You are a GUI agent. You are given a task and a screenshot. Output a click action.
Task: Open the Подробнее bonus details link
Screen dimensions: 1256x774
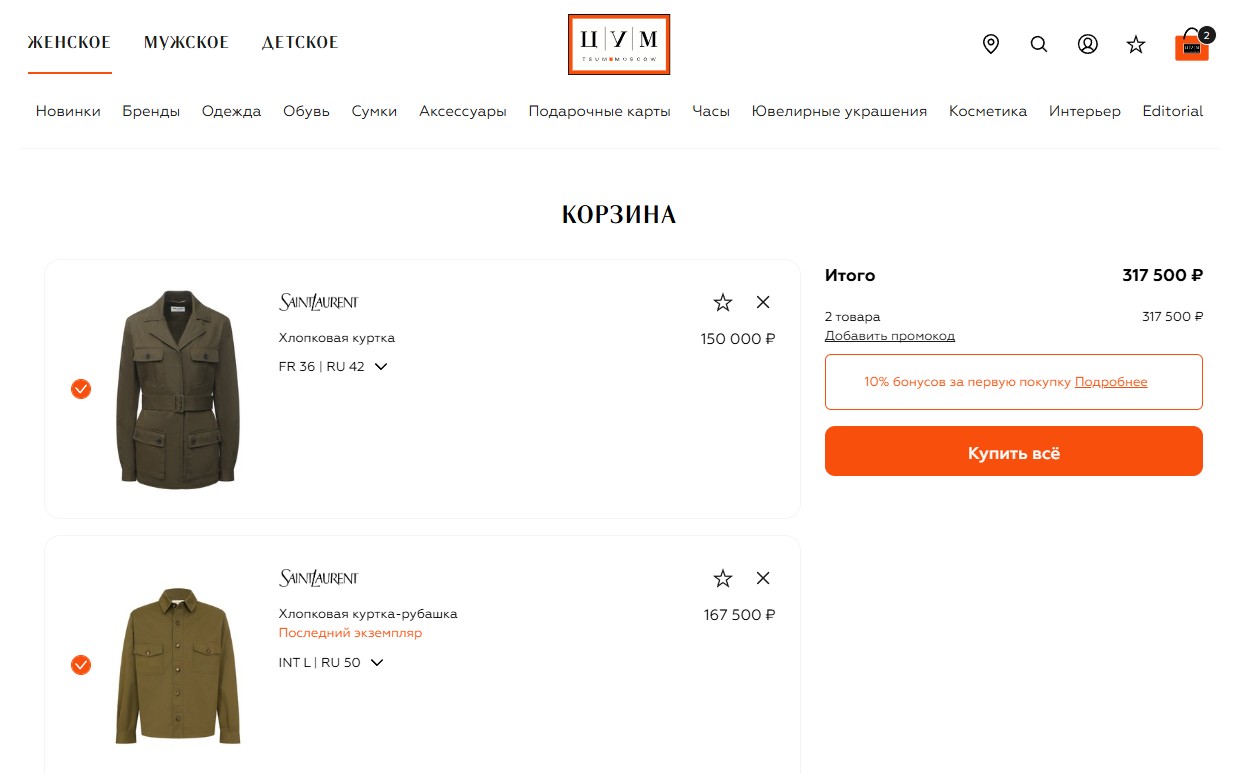[1111, 382]
